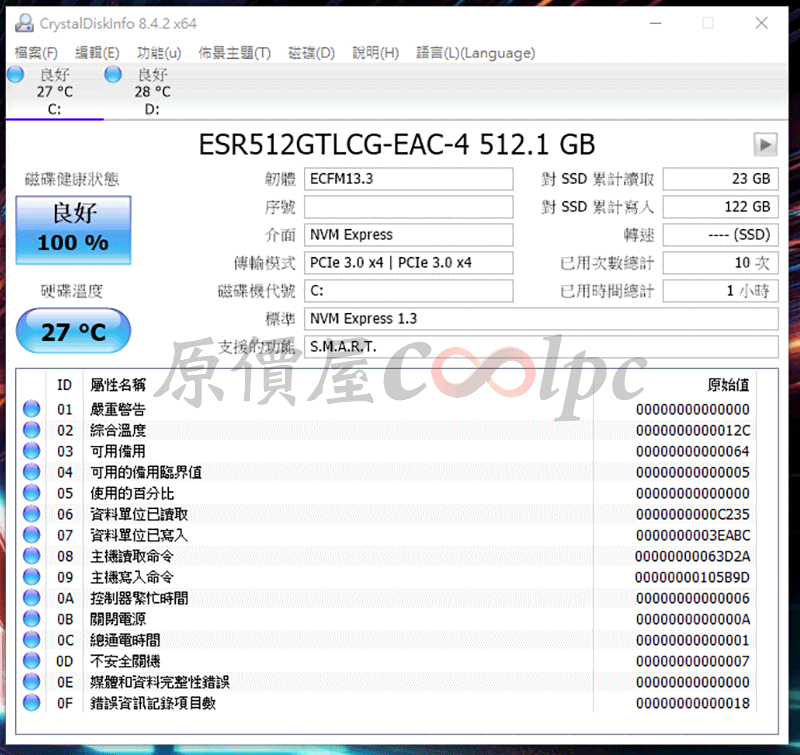Screen dimensions: 800x755
Task: Click the next disk arrow button
Action: coord(765,144)
